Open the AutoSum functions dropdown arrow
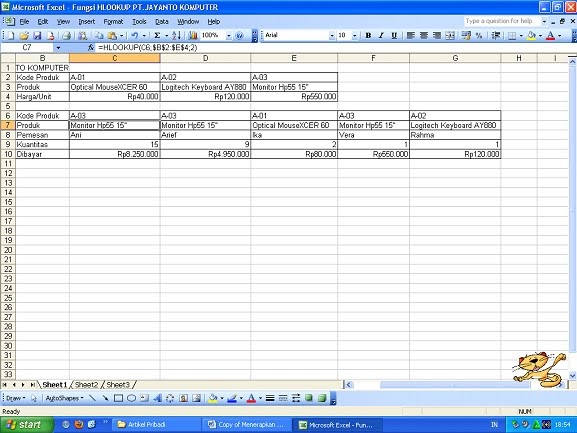Screen dimensions: 577x433 click(x=166, y=36)
